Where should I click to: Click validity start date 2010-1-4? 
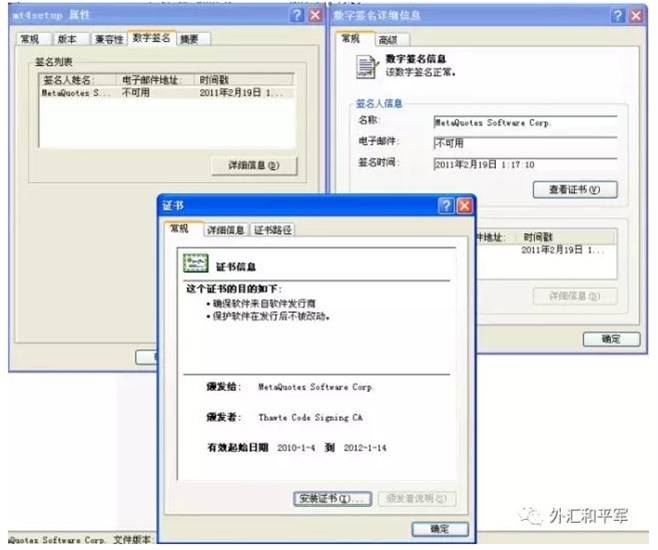[296, 448]
